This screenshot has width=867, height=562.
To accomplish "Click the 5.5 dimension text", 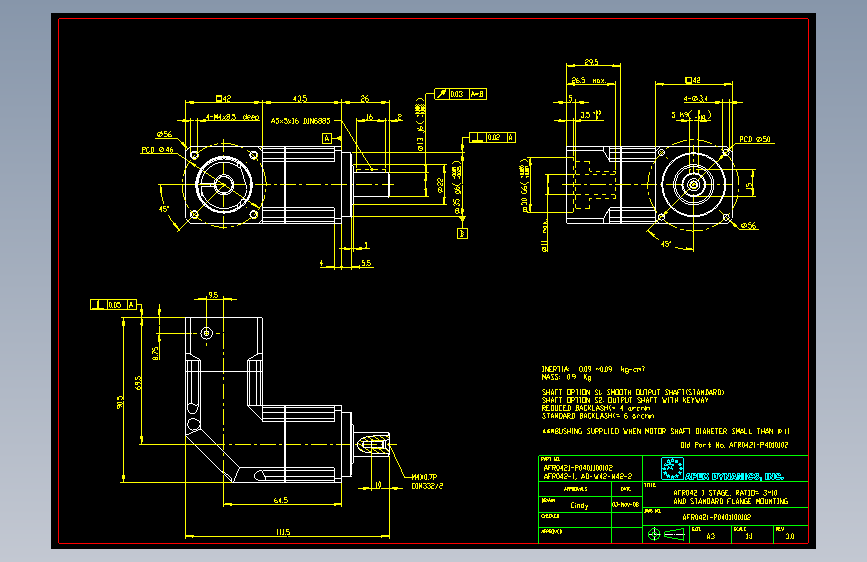I will [x=366, y=263].
